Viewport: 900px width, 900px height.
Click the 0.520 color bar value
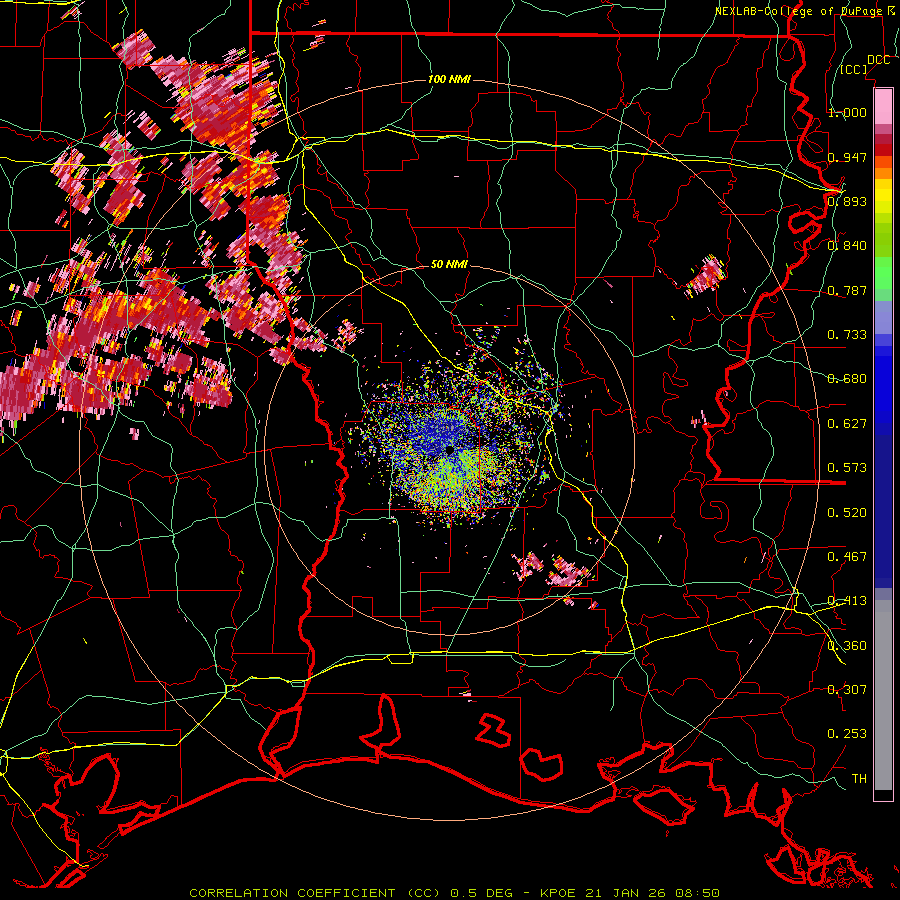tap(847, 513)
